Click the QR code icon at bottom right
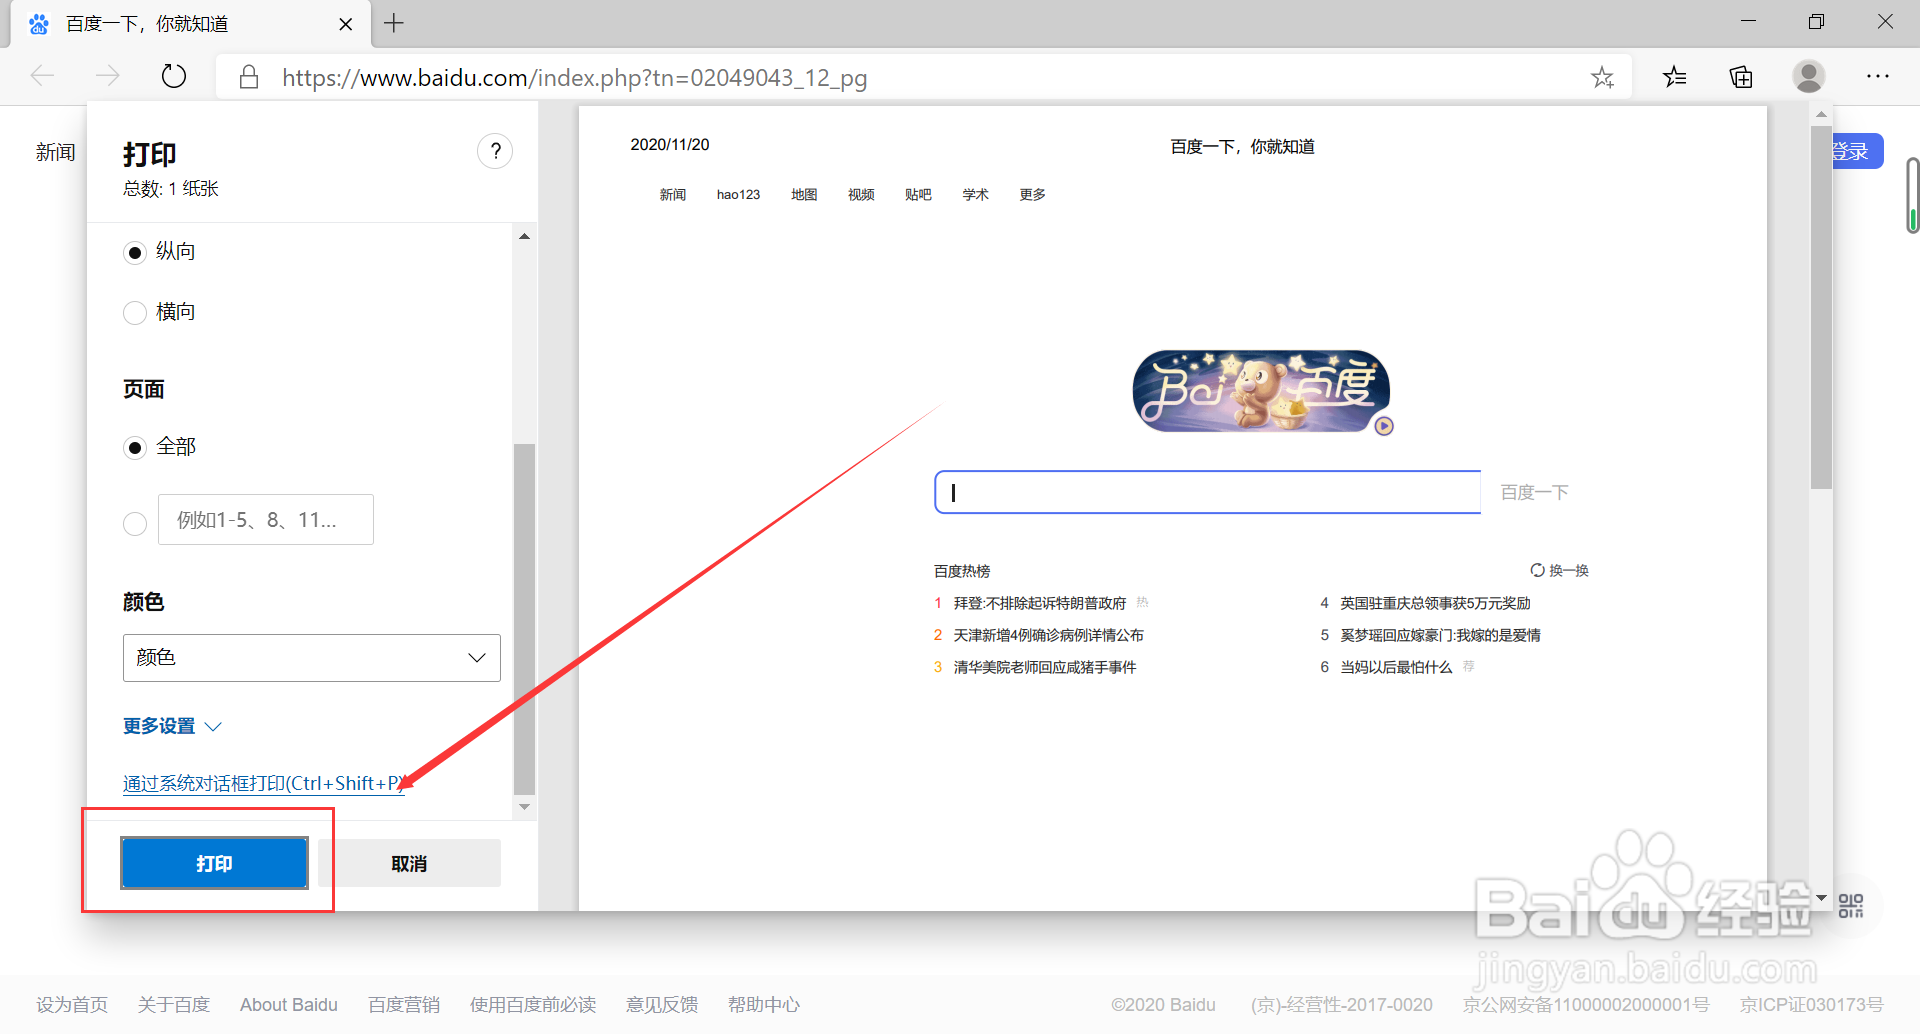 click(x=1851, y=906)
